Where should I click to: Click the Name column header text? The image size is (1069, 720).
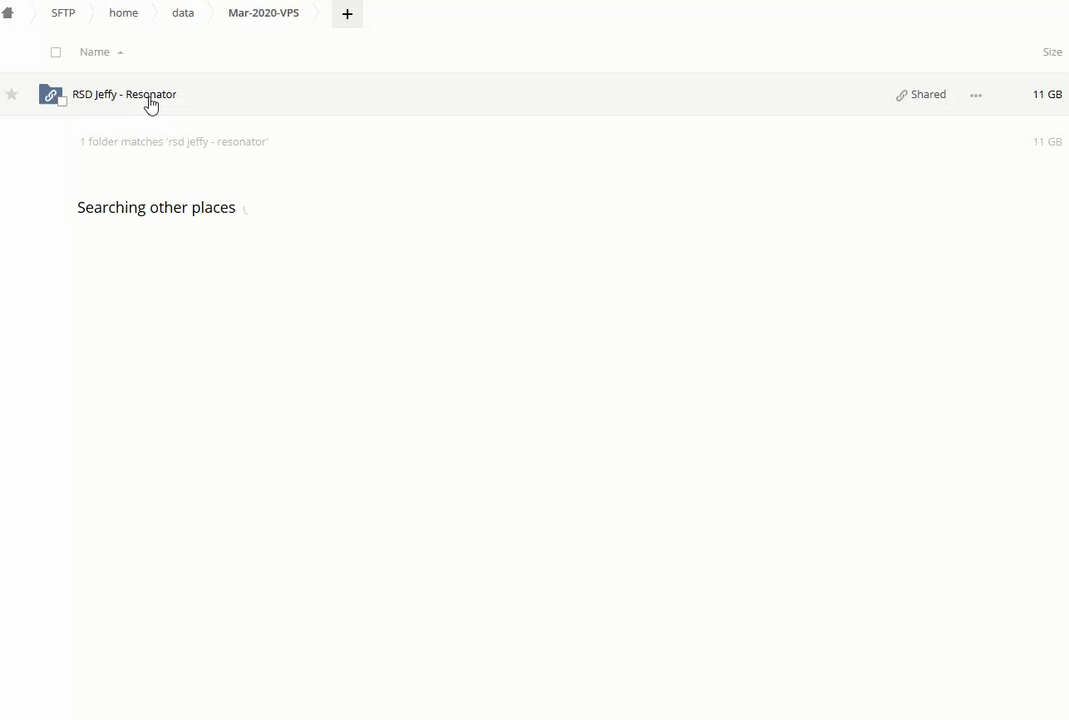[94, 52]
